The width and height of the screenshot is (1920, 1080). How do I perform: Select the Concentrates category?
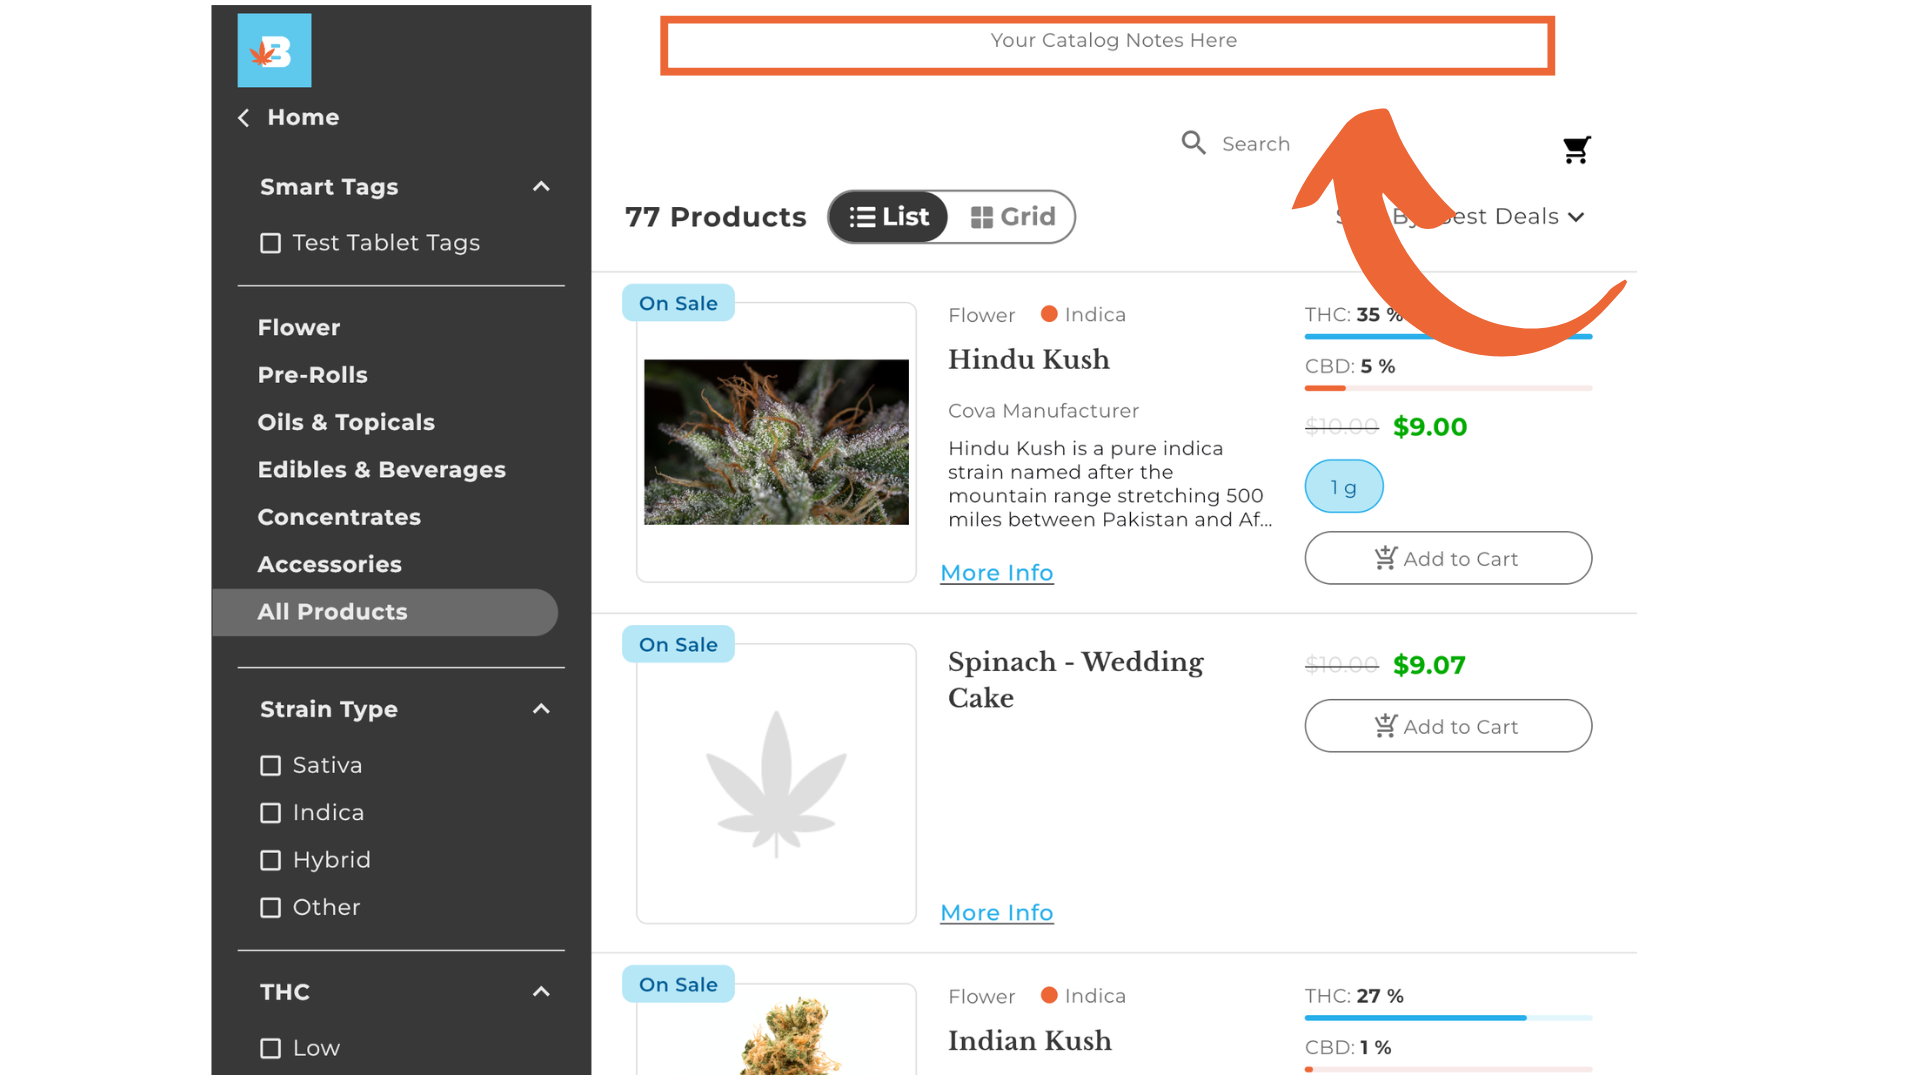[339, 517]
